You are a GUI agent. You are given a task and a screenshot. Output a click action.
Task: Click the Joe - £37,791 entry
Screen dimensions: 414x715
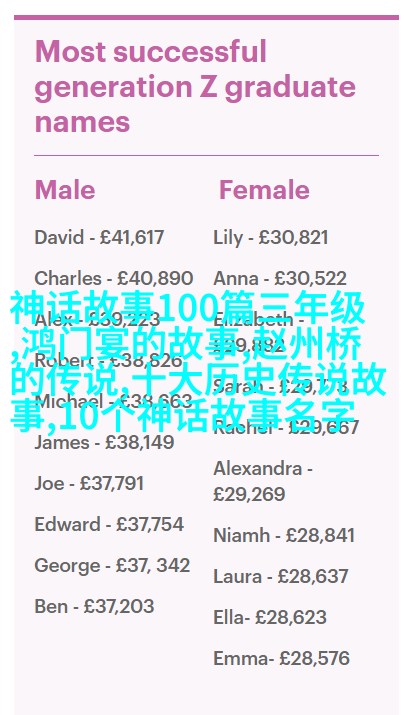coord(89,483)
